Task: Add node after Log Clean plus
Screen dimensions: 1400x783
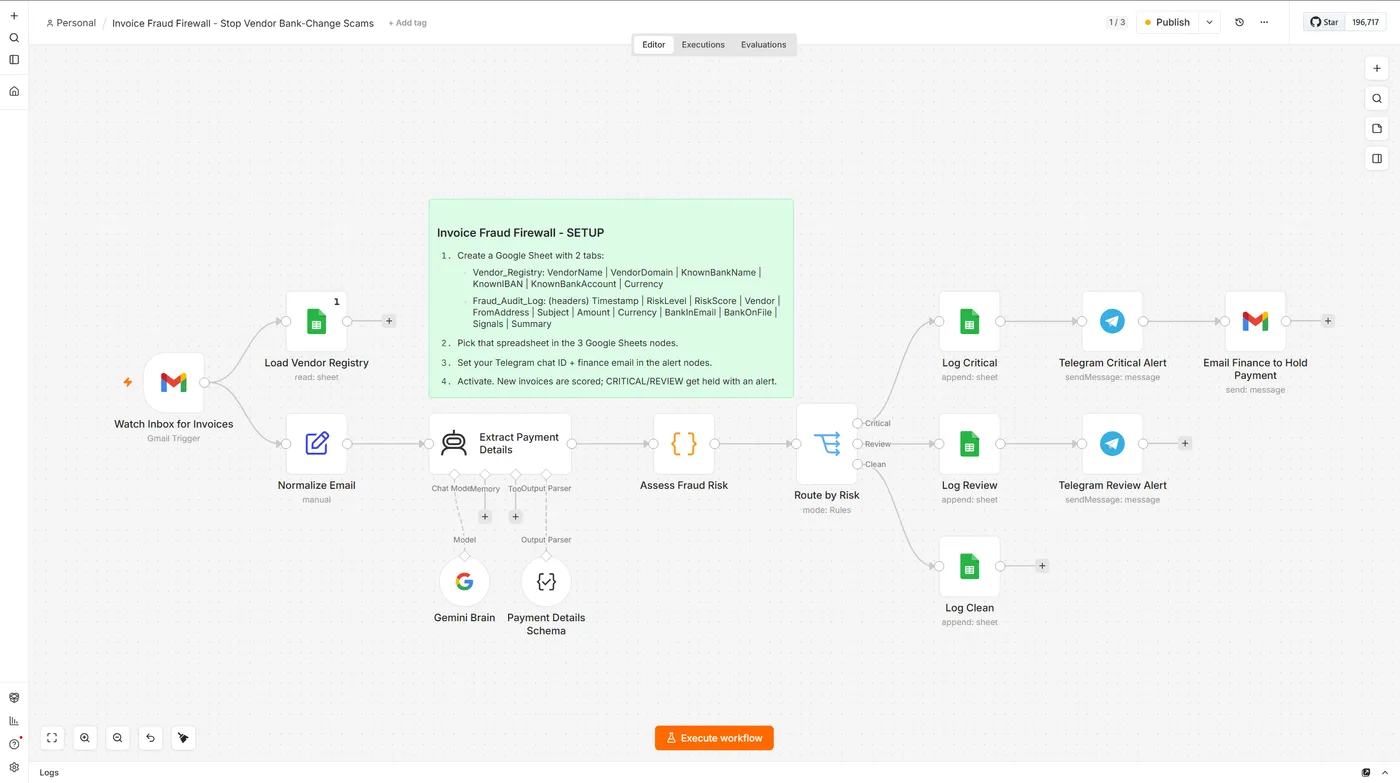Action: pos(1042,566)
